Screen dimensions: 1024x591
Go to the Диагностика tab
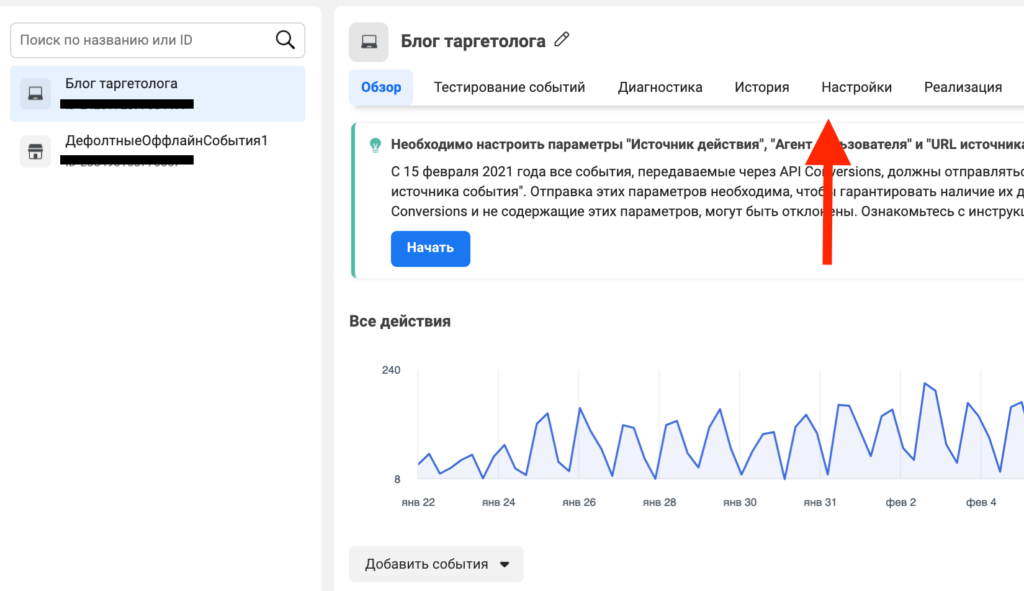coord(660,87)
